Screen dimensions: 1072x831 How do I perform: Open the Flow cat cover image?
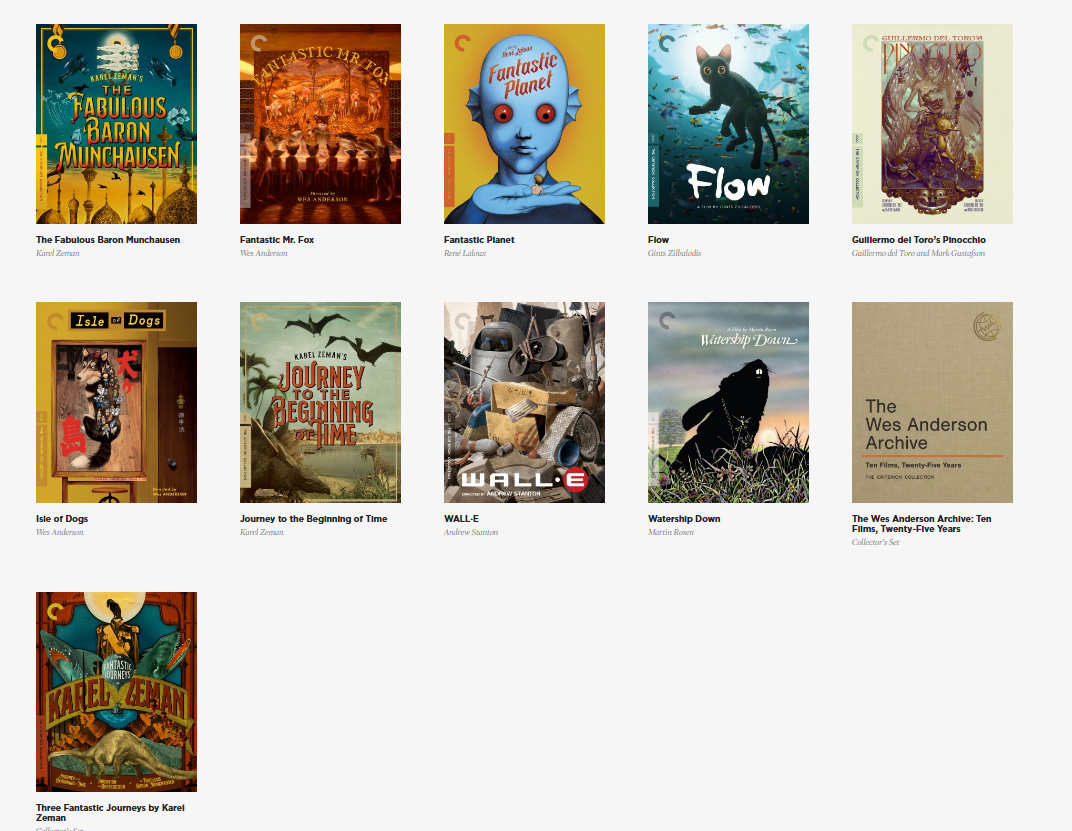pos(728,124)
